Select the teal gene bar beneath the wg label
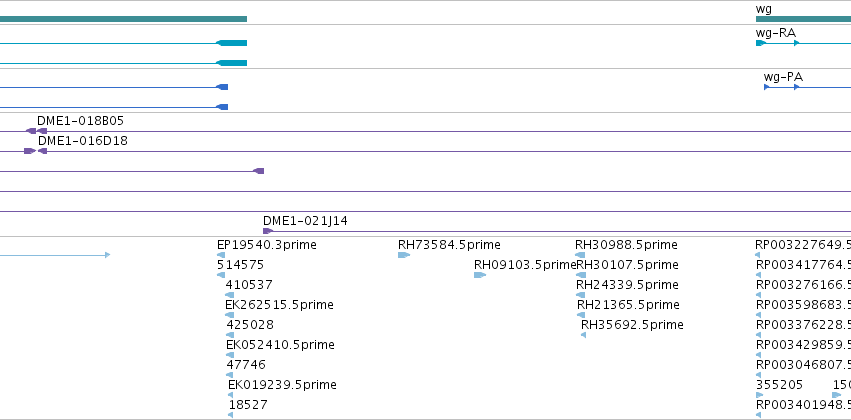Image resolution: width=851 pixels, height=420 pixels. [x=803, y=19]
